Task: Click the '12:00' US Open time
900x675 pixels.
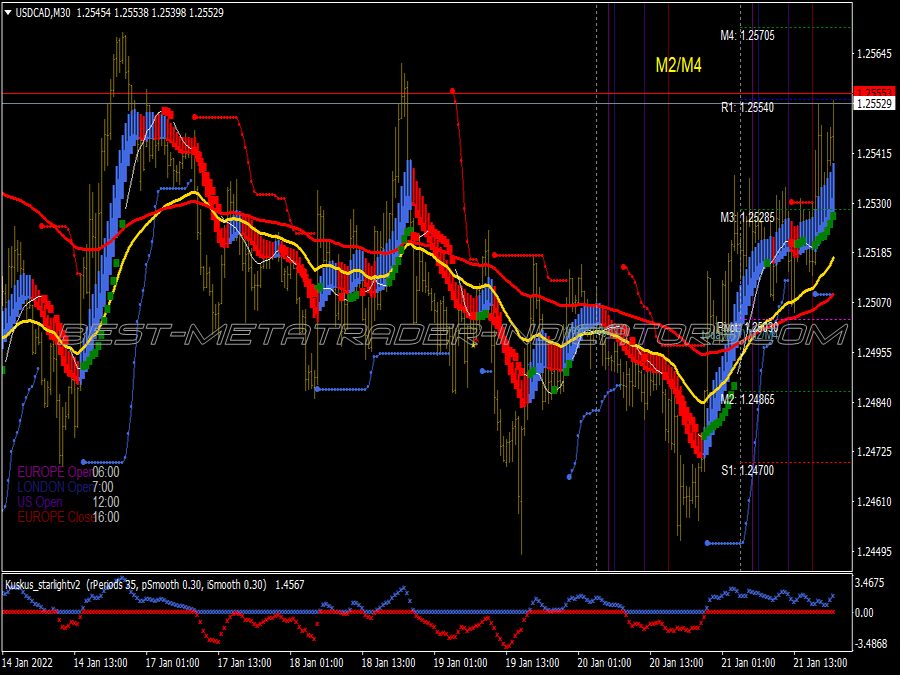Action: (x=106, y=502)
